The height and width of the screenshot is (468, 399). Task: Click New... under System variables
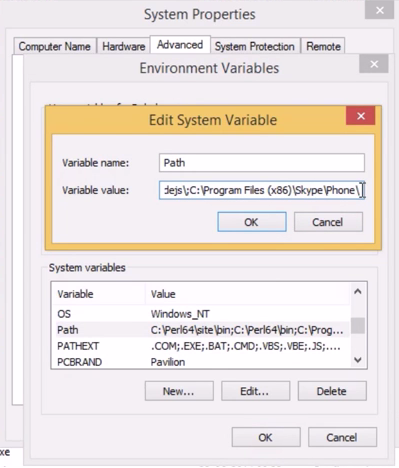179,391
